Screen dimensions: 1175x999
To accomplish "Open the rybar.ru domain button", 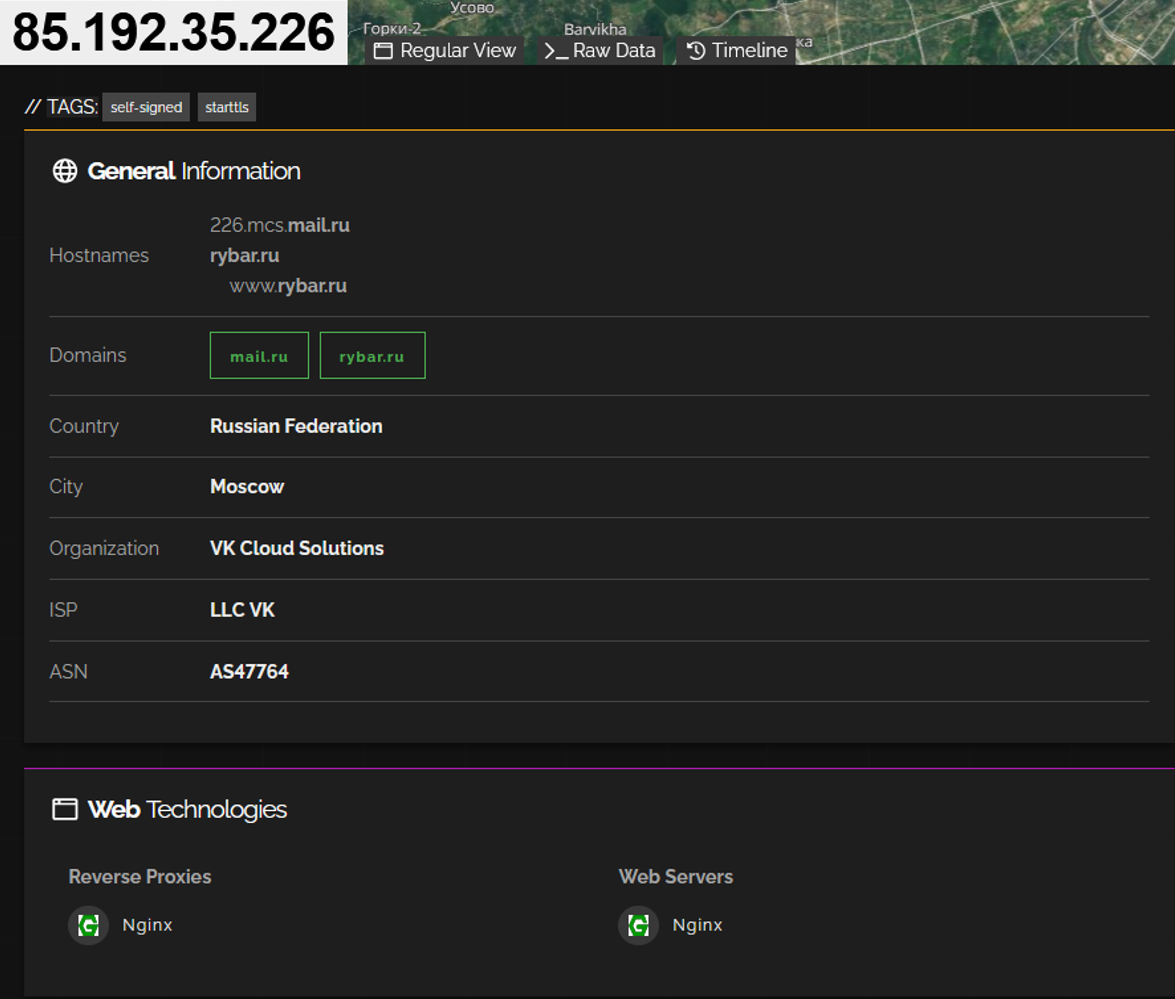I will (372, 355).
